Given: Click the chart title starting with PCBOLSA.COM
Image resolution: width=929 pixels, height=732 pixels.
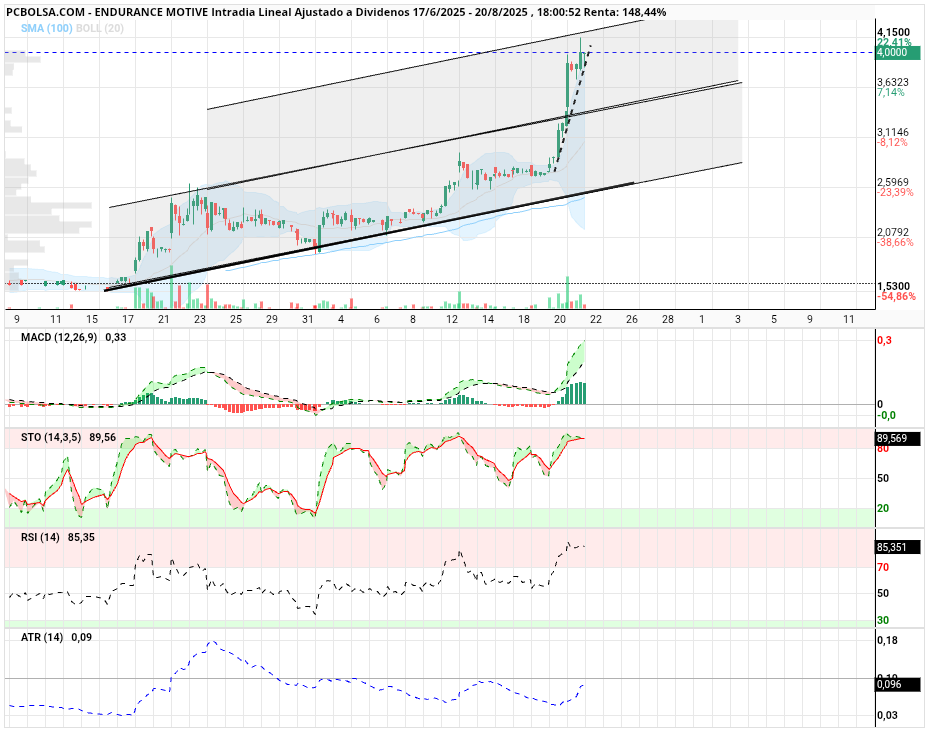Looking at the screenshot, I should pos(336,12).
